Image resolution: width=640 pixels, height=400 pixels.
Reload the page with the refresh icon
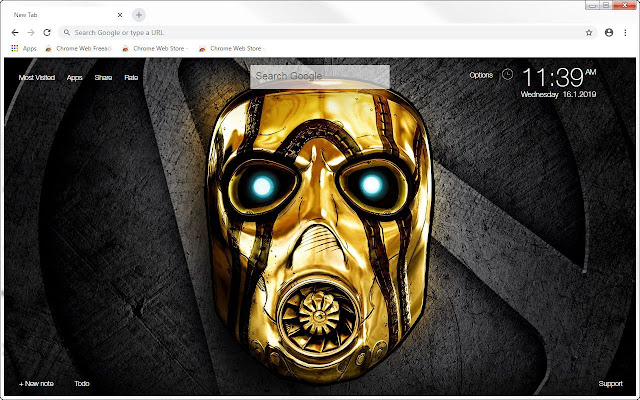(x=47, y=33)
